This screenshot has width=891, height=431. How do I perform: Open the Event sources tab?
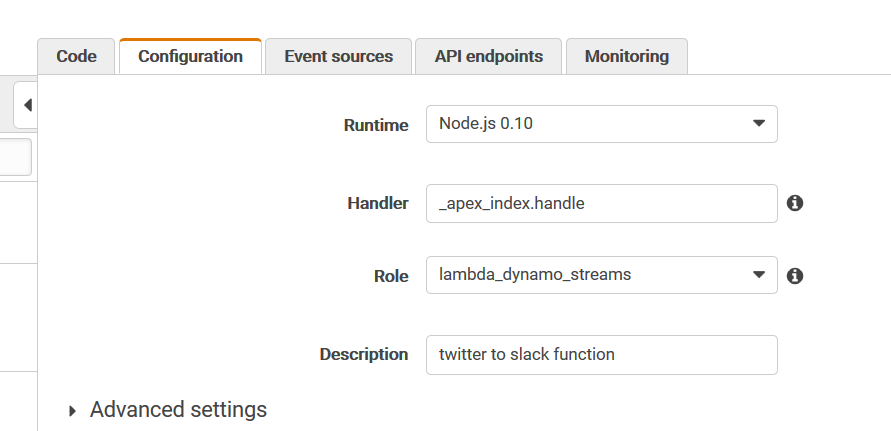click(338, 56)
